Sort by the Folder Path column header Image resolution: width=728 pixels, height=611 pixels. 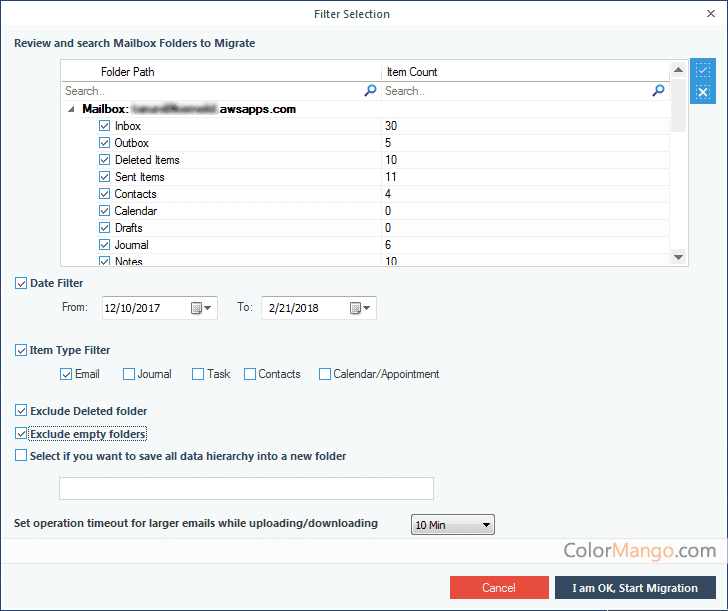[220, 72]
